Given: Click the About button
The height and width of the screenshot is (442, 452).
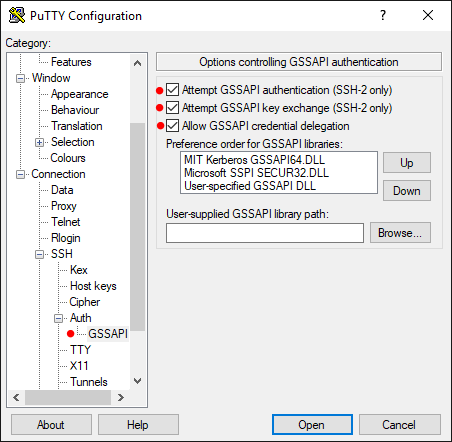Looking at the screenshot, I should click(51, 425).
